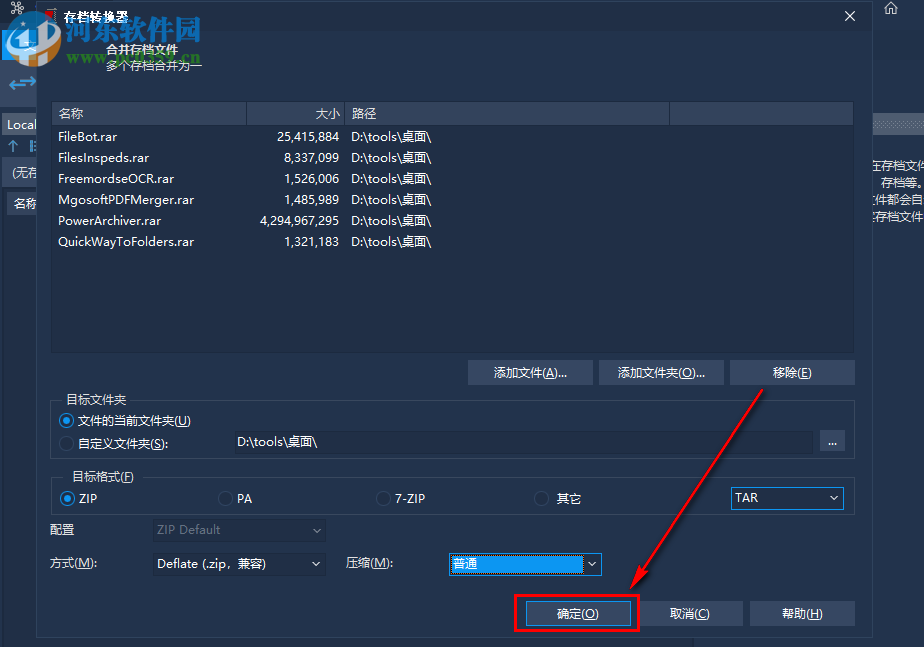This screenshot has width=924, height=647.
Task: Select the 7-ZIP target format
Action: [x=383, y=498]
